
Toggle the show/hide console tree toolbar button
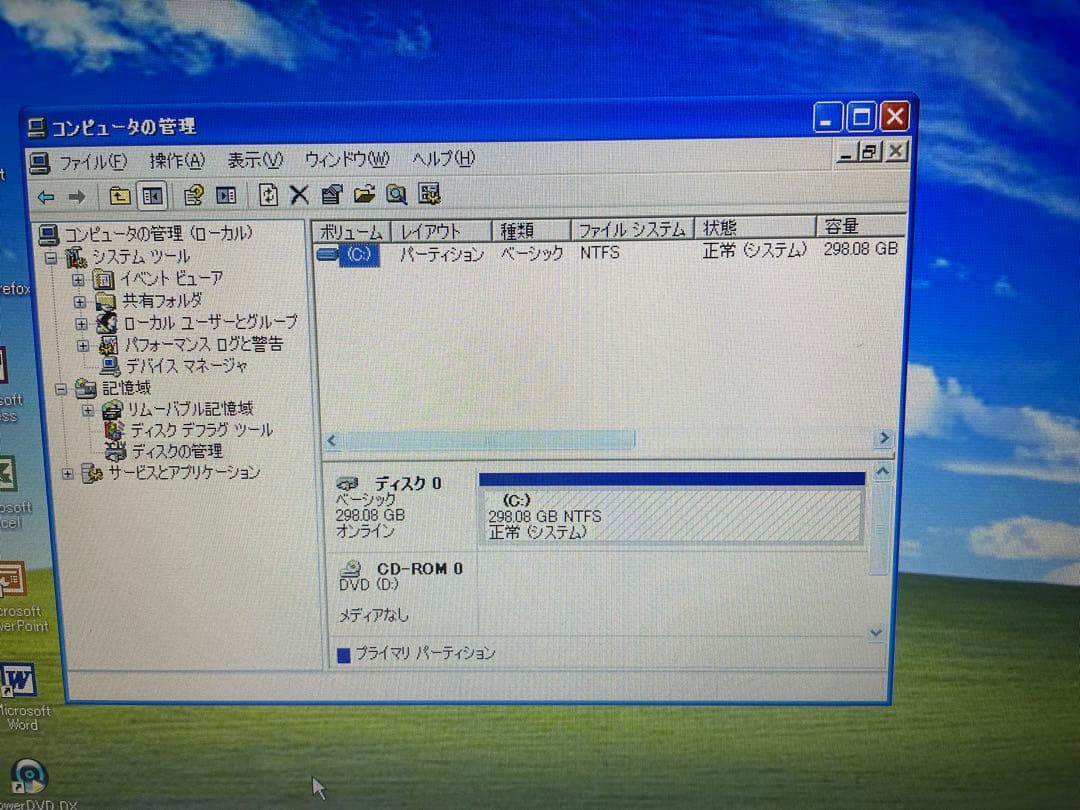tap(151, 194)
